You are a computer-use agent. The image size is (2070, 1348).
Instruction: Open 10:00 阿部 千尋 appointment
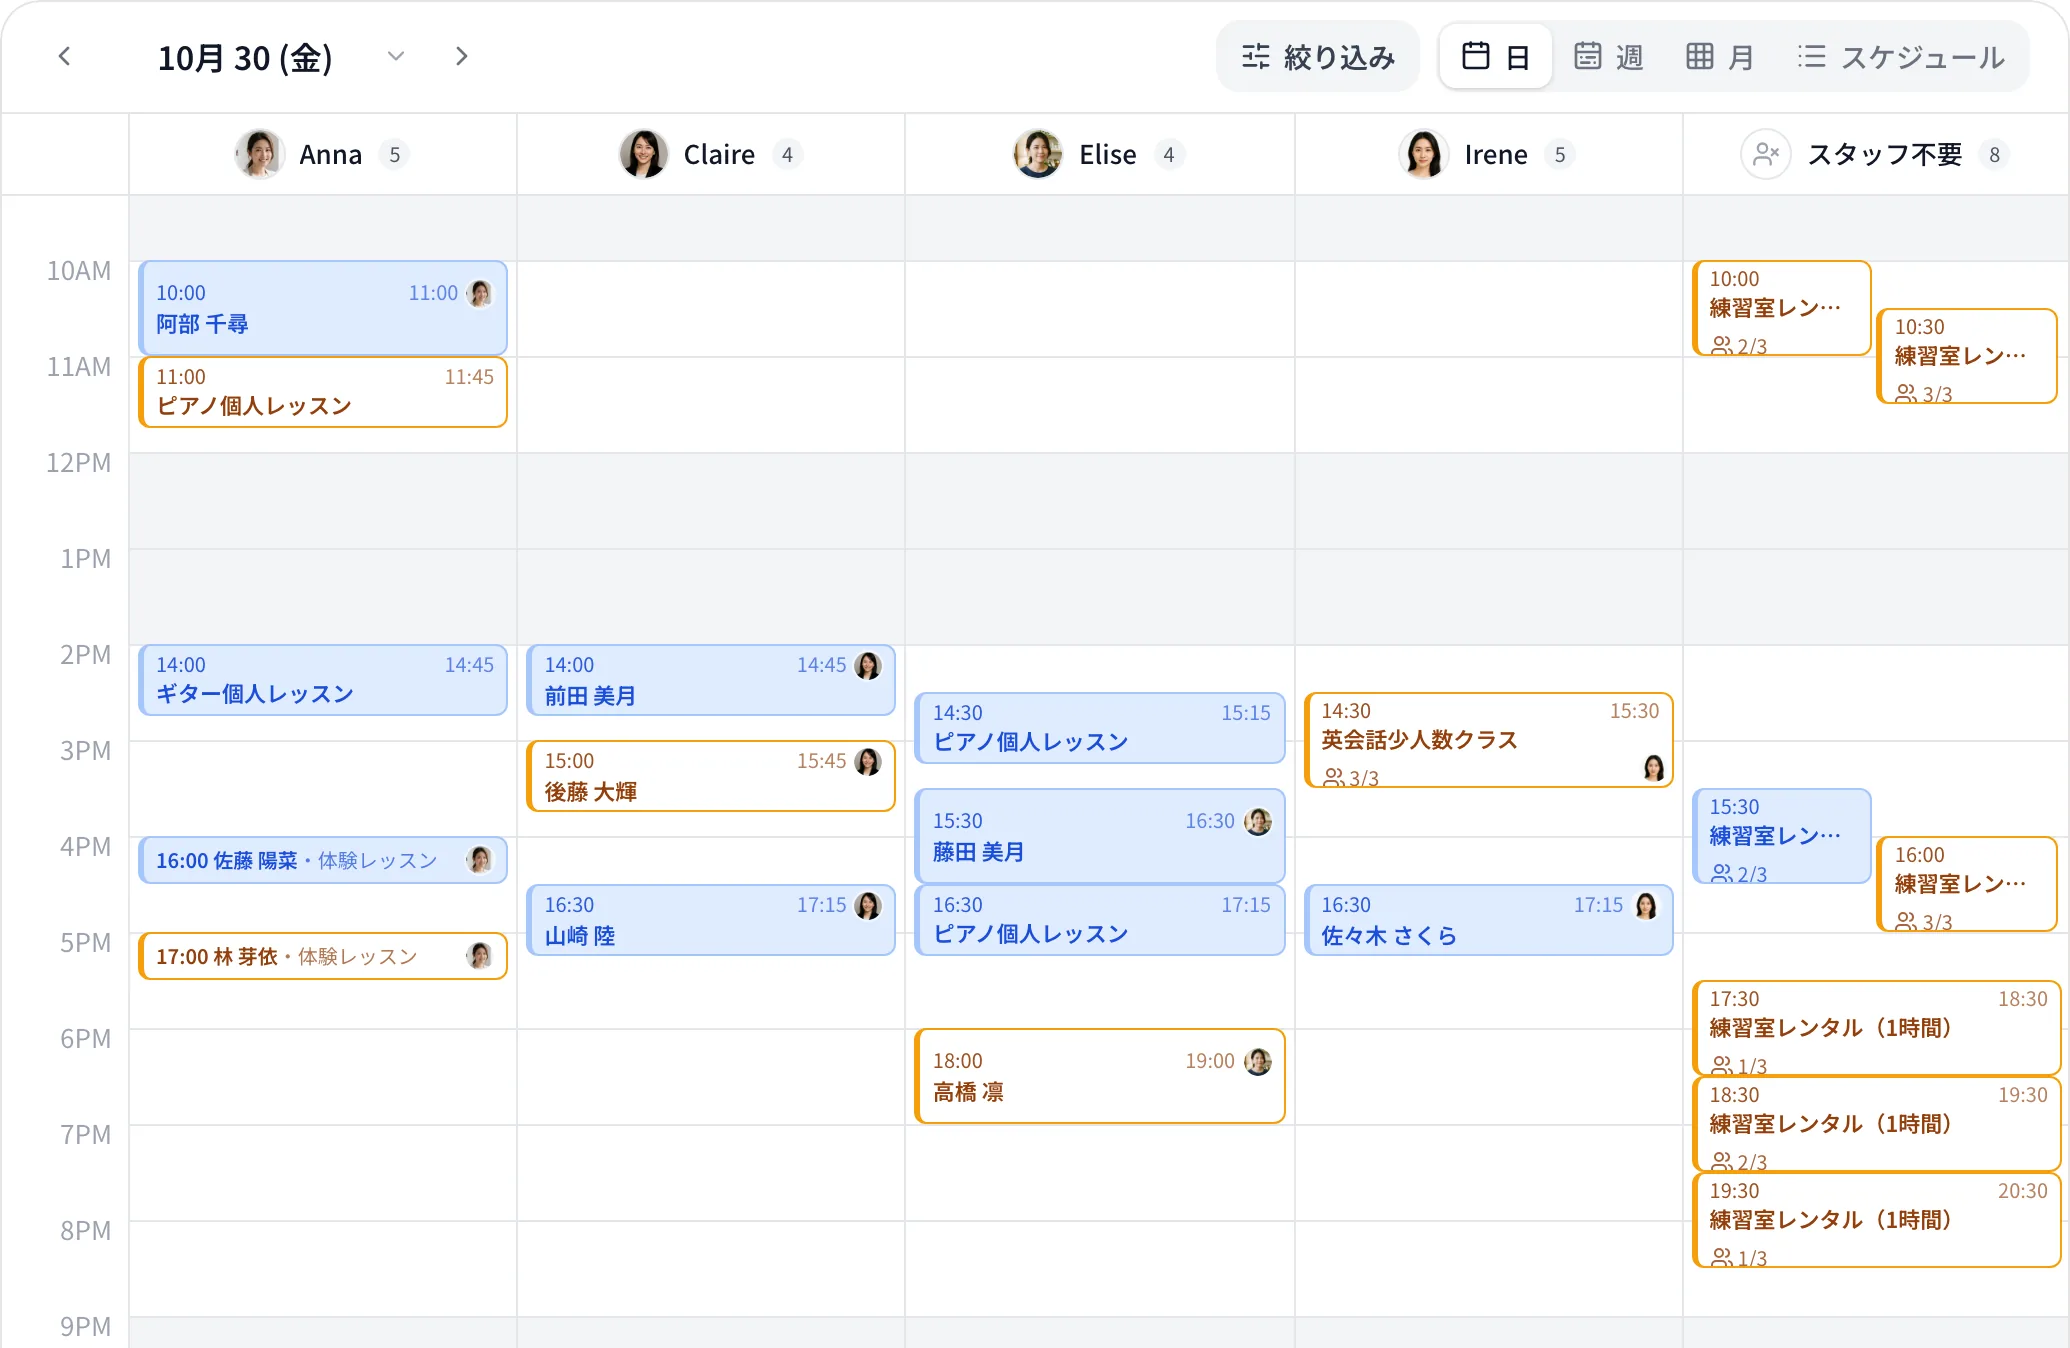click(x=323, y=308)
